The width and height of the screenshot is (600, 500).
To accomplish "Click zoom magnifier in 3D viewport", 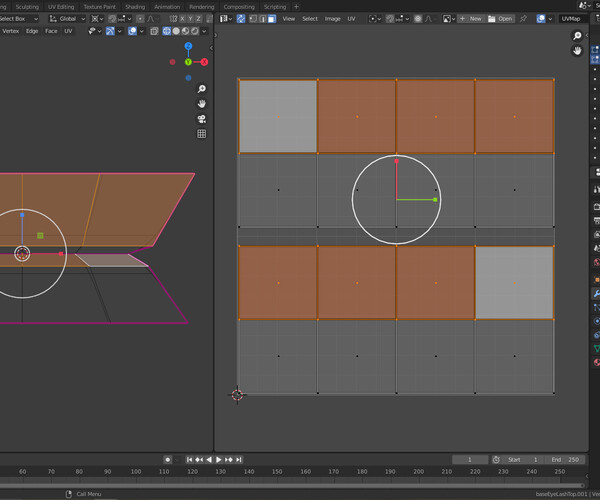I will (x=202, y=89).
